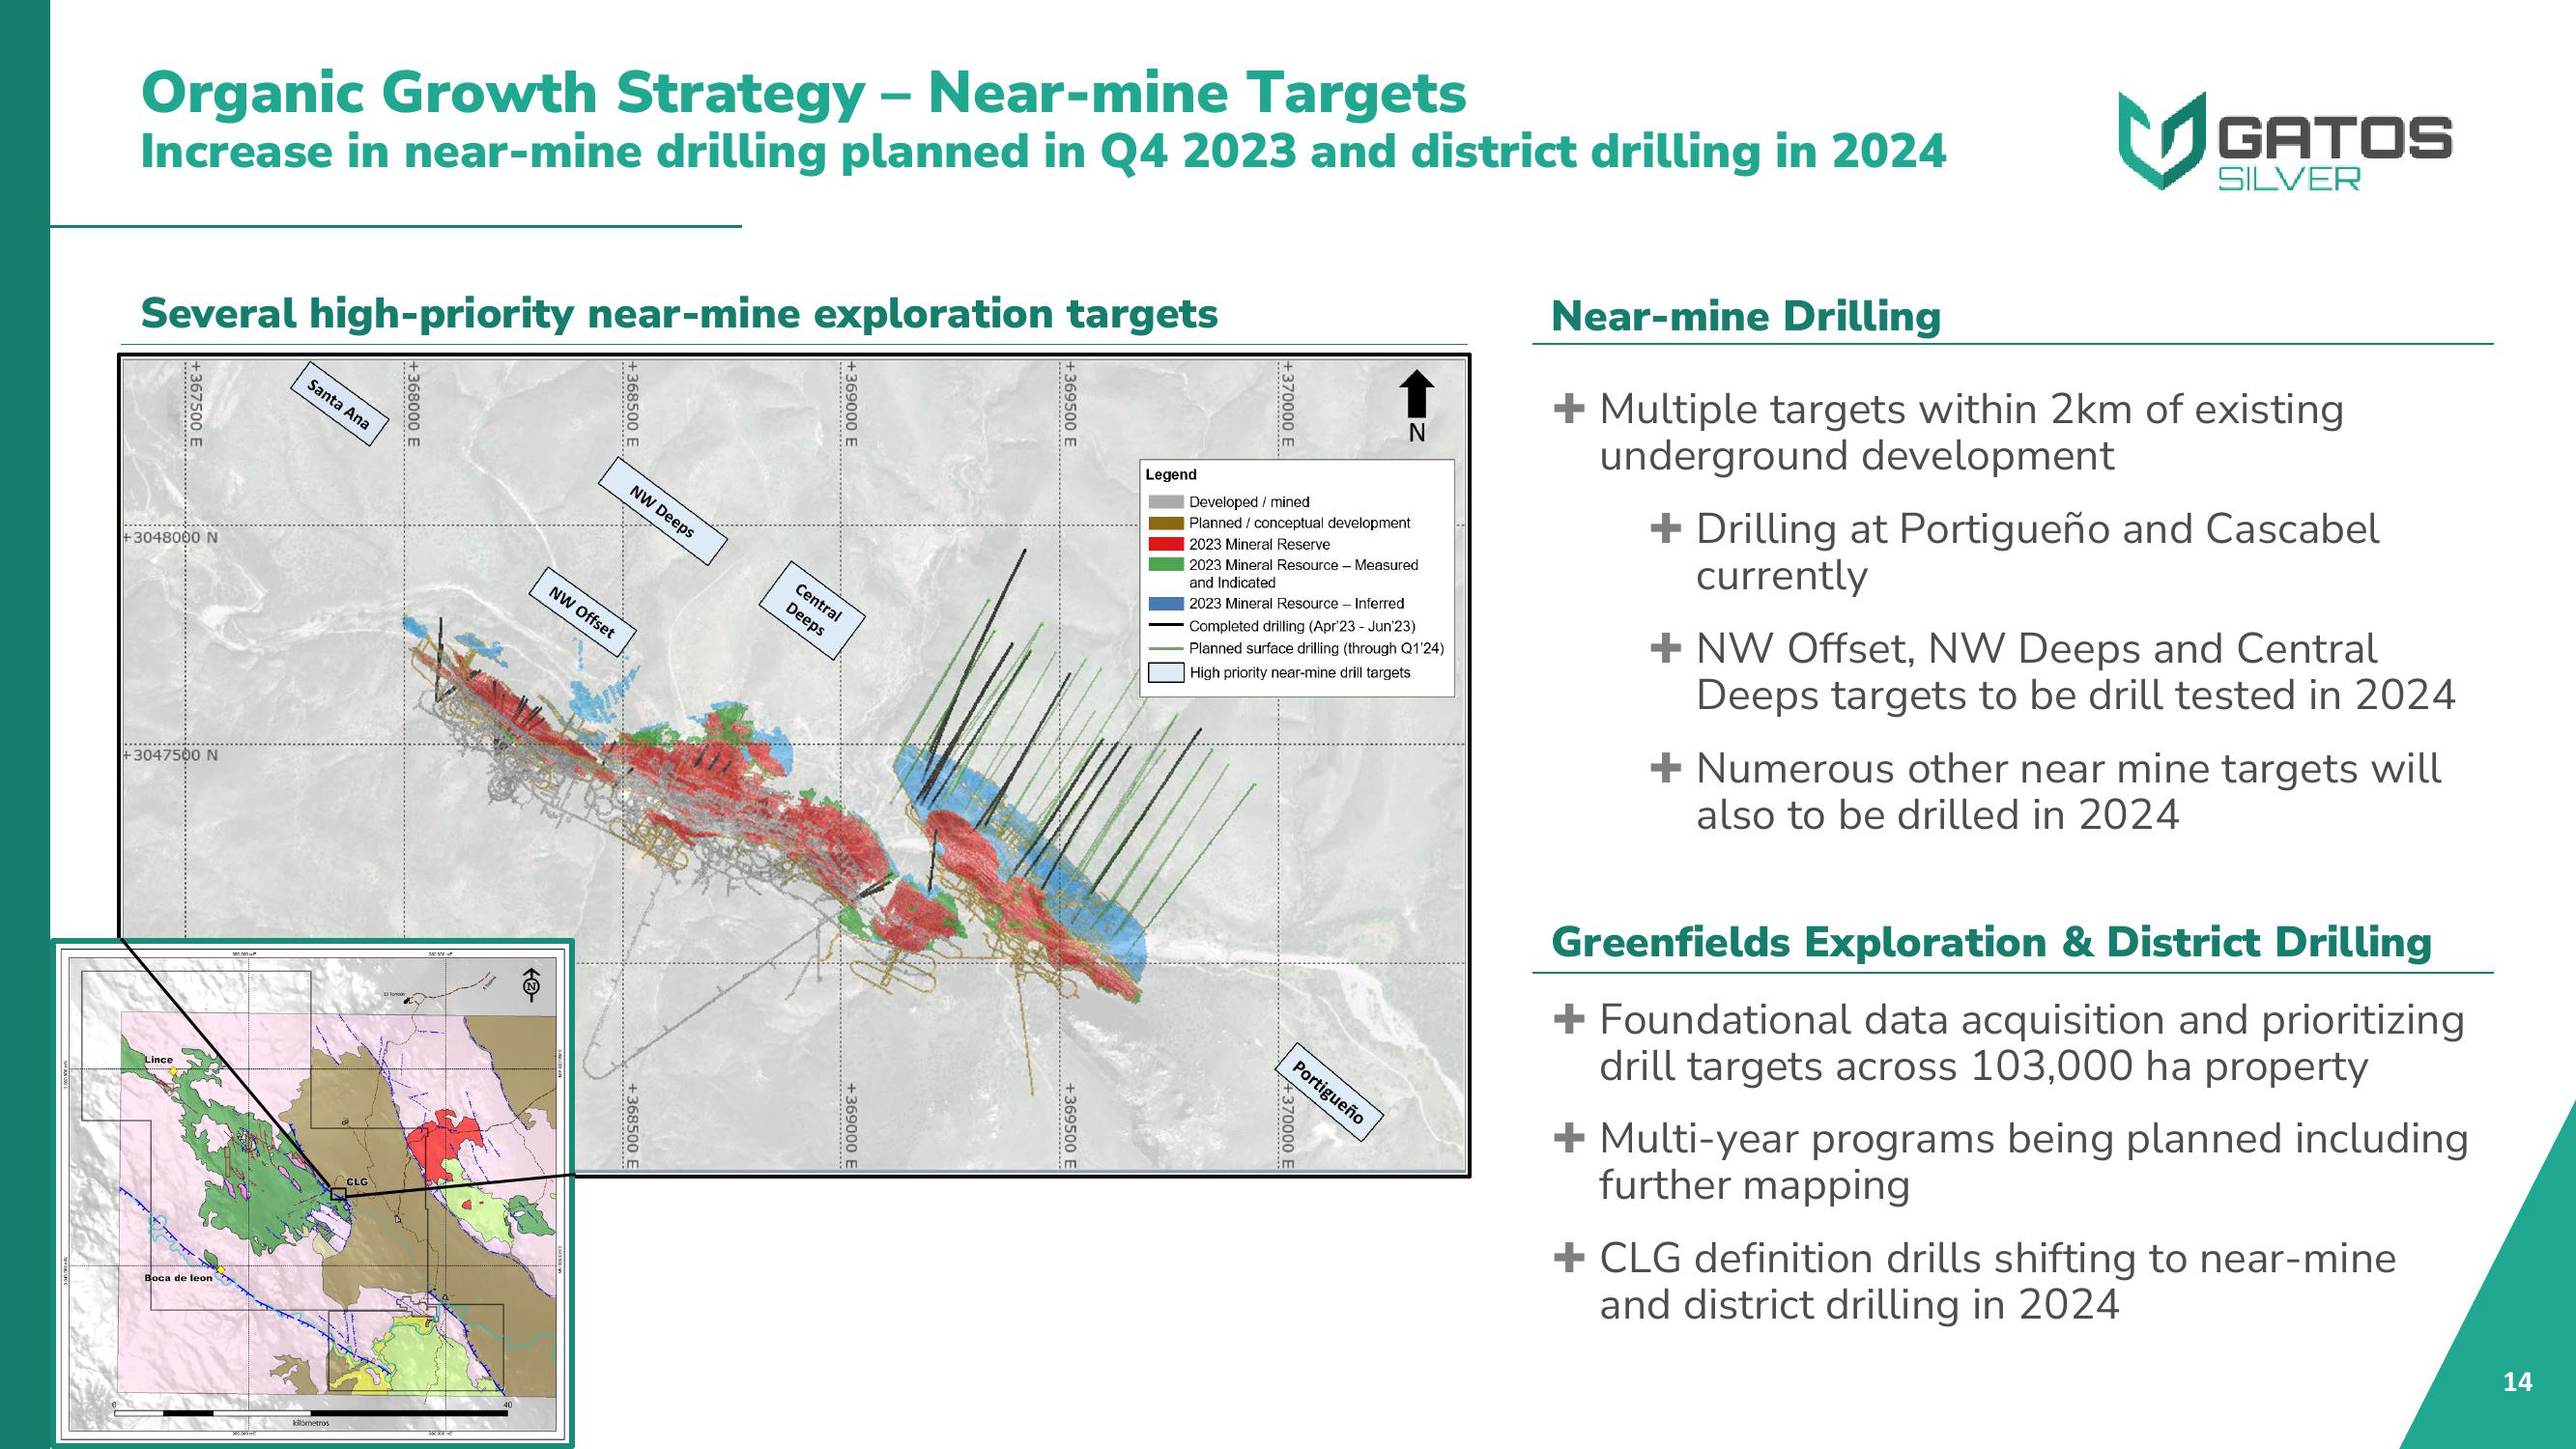Select the NW Deeps target label
This screenshot has height=1449, width=2576.
(x=662, y=511)
